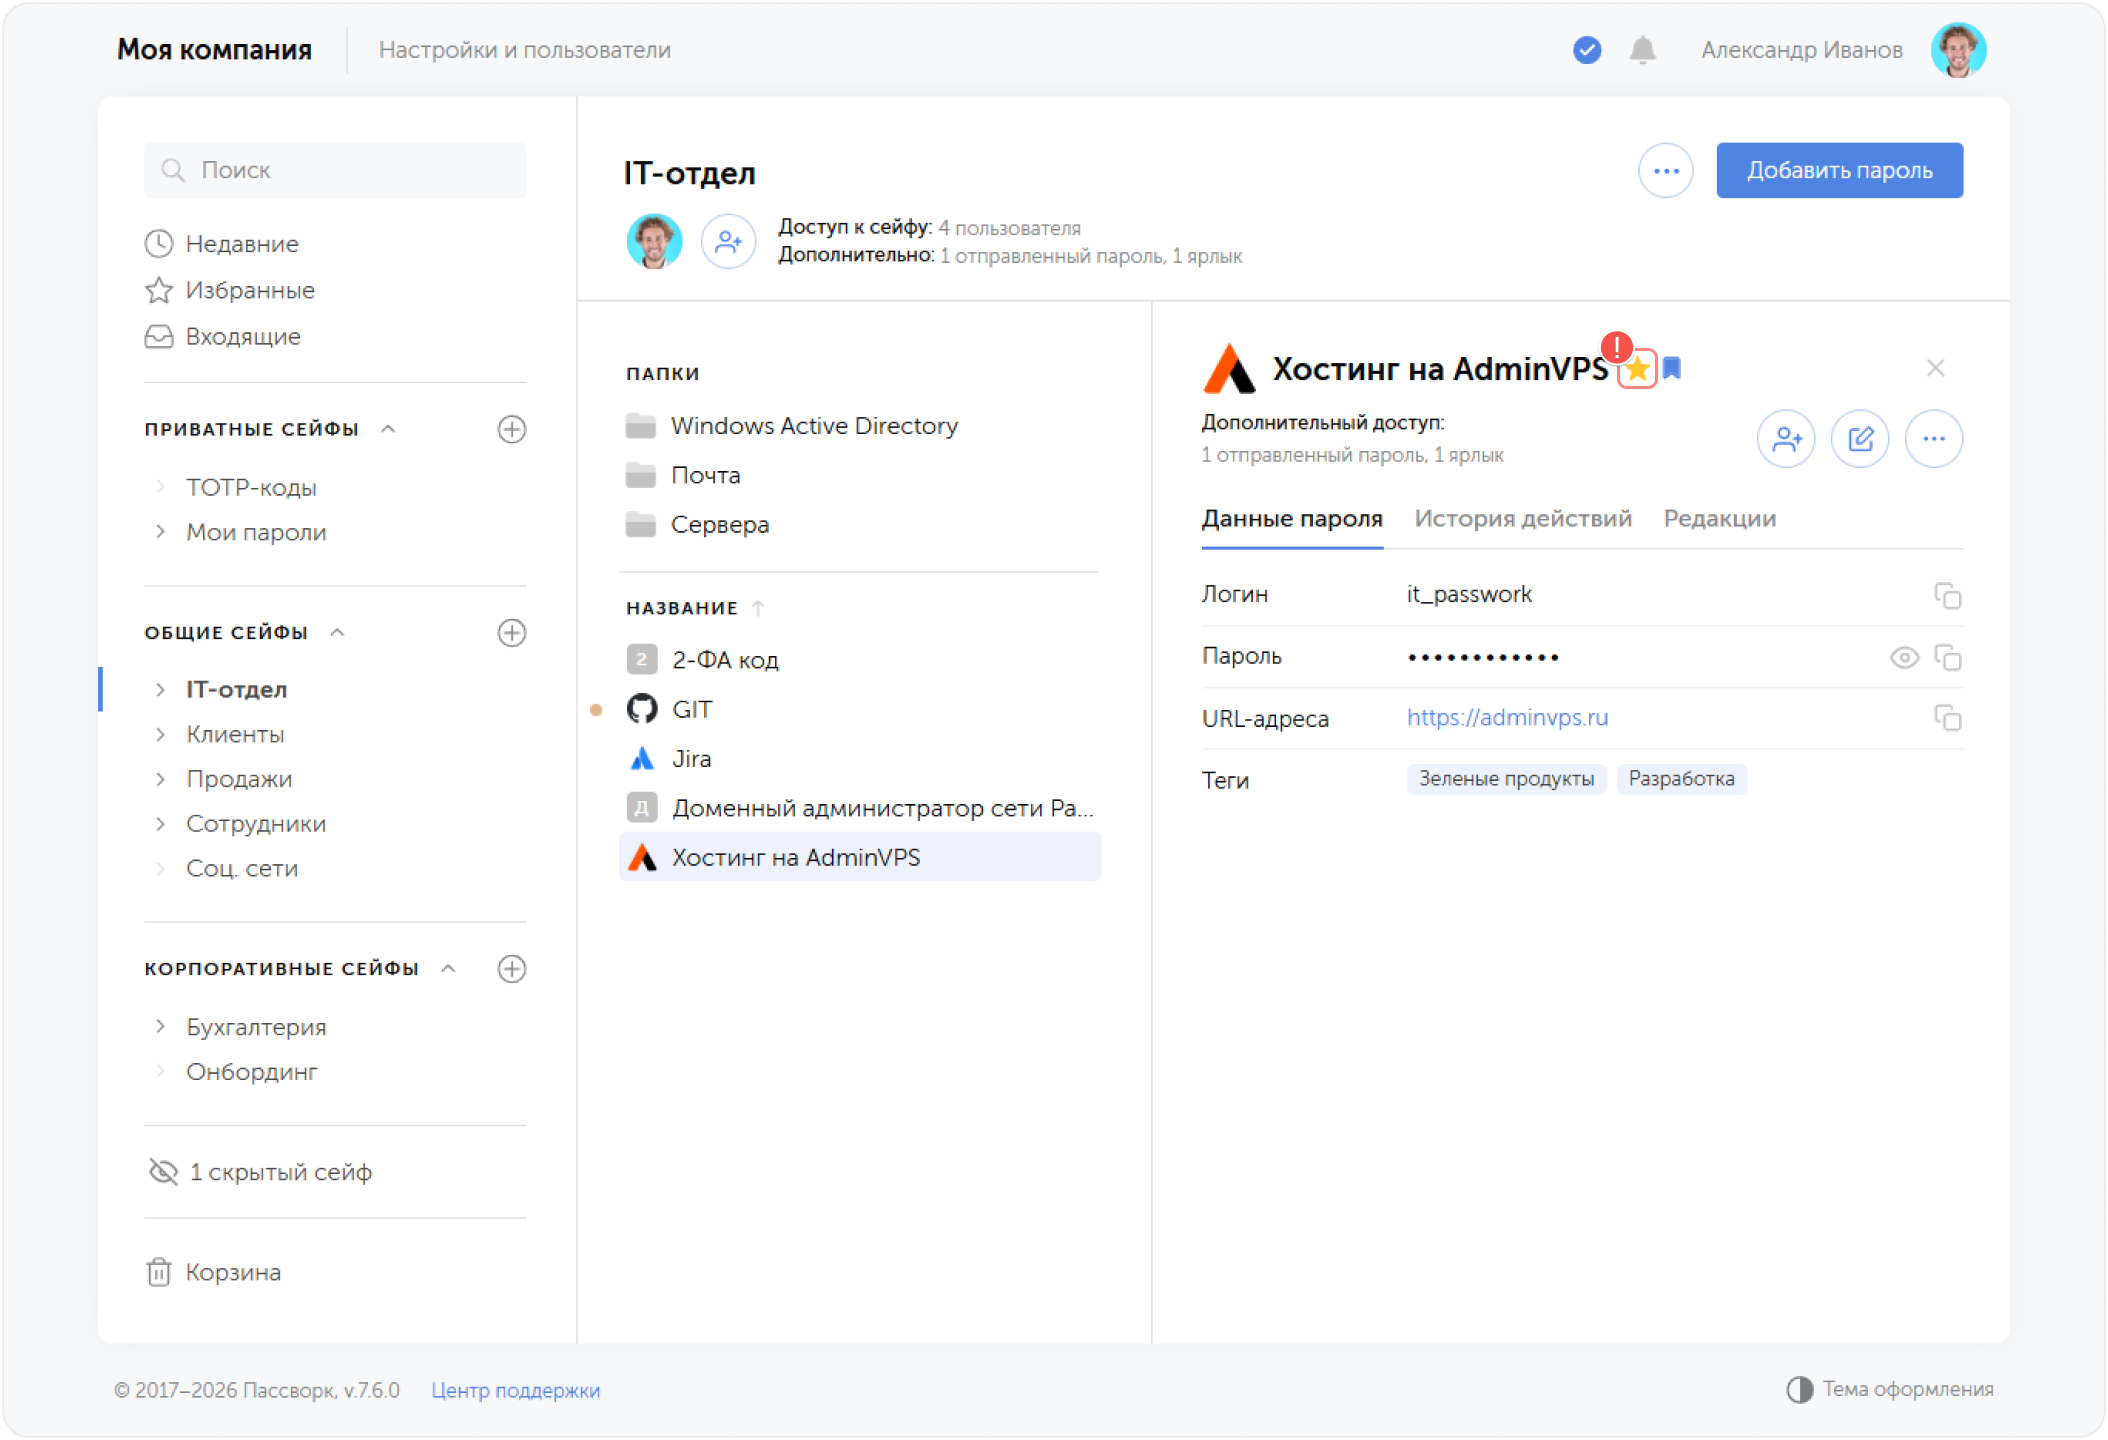The width and height of the screenshot is (2108, 1440).
Task: Collapse the Корпоративные сейфы section
Action: click(x=449, y=968)
